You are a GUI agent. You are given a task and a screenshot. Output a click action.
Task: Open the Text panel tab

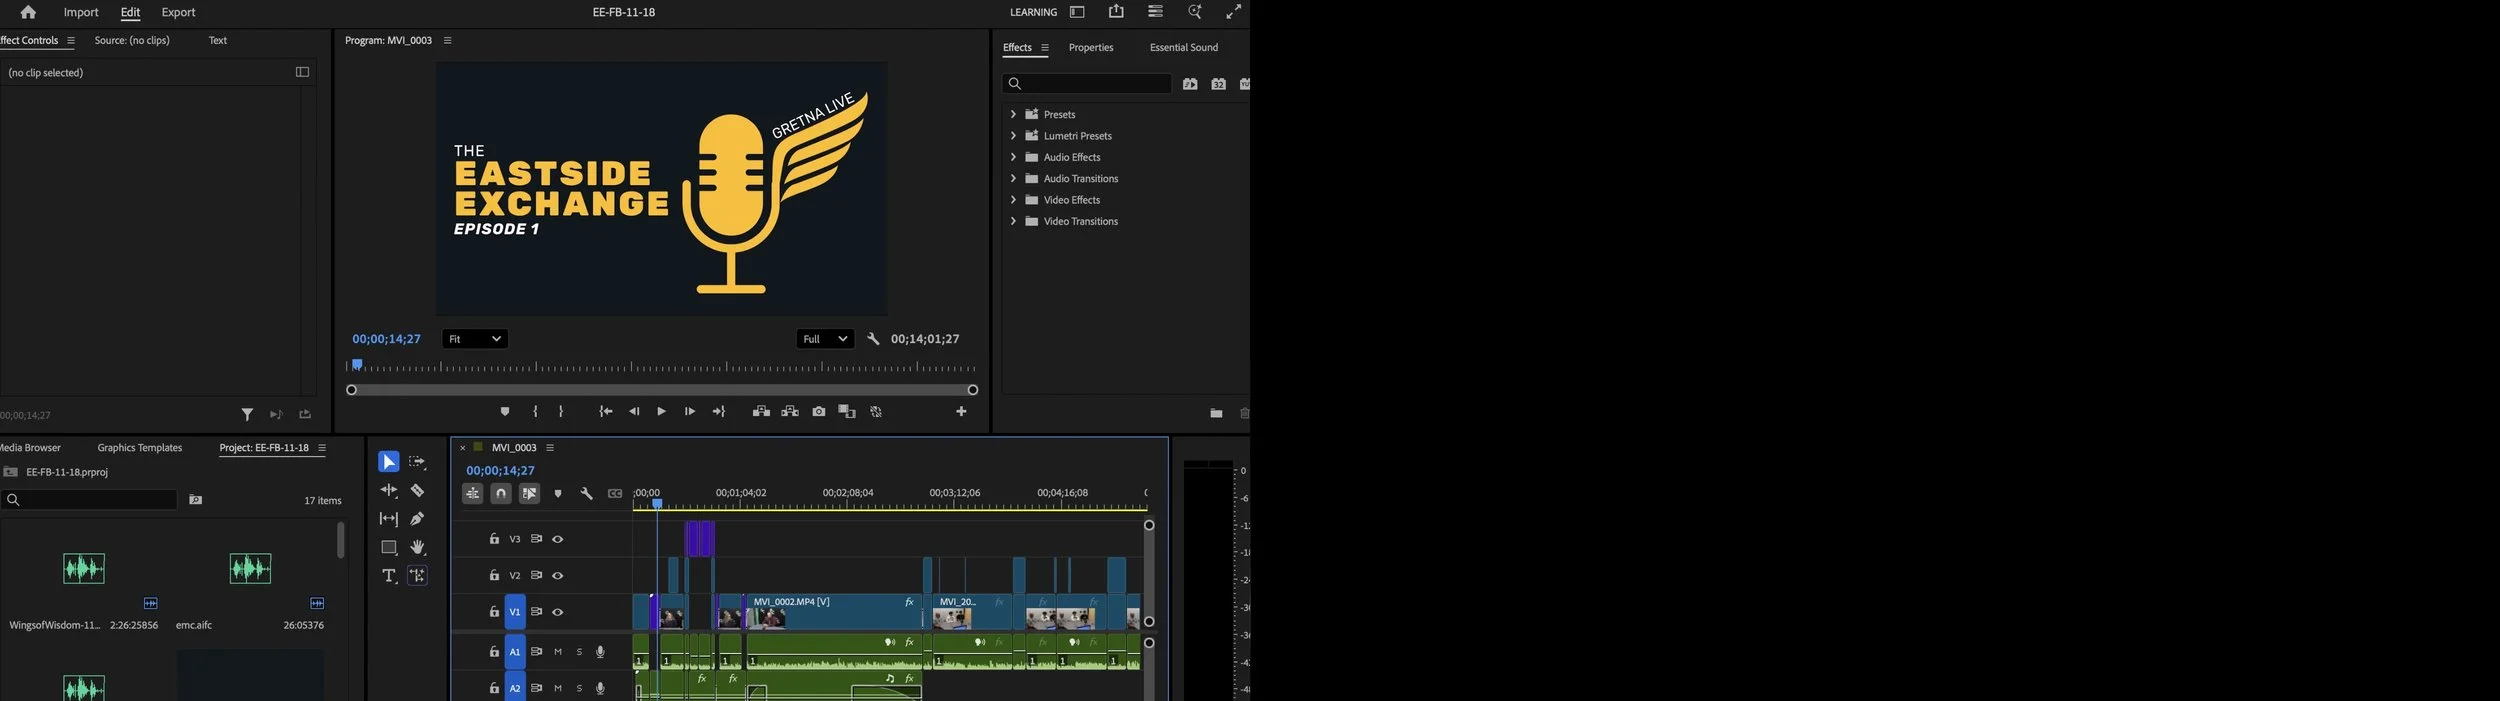click(x=218, y=41)
